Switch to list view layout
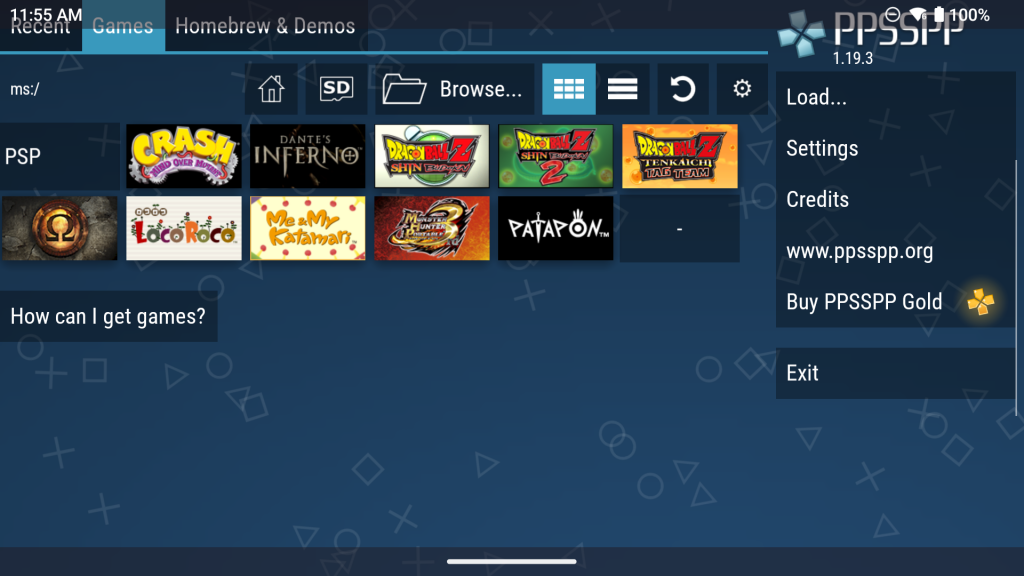Screen dimensions: 1024x576 [x=622, y=89]
